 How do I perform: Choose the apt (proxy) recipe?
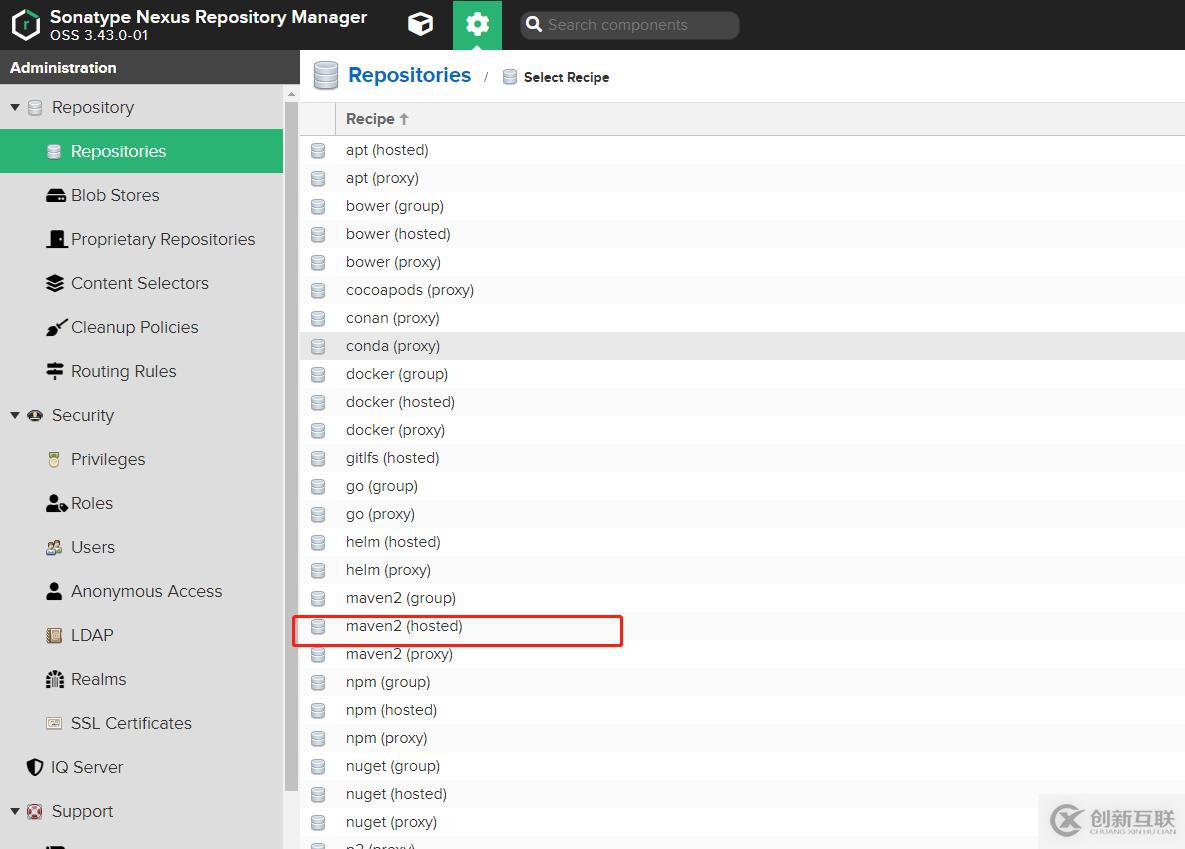coord(742,178)
